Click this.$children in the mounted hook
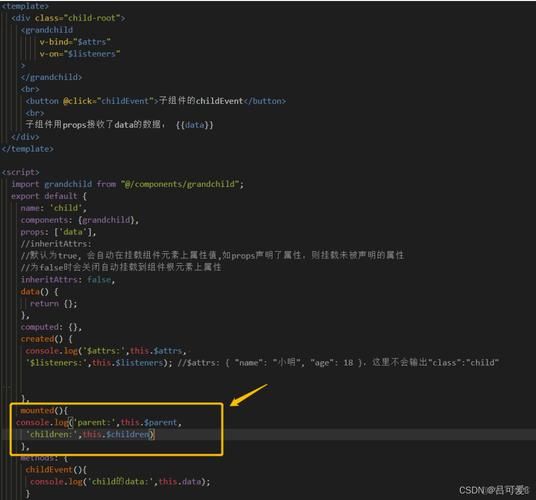This screenshot has height=500, width=536. point(116,435)
